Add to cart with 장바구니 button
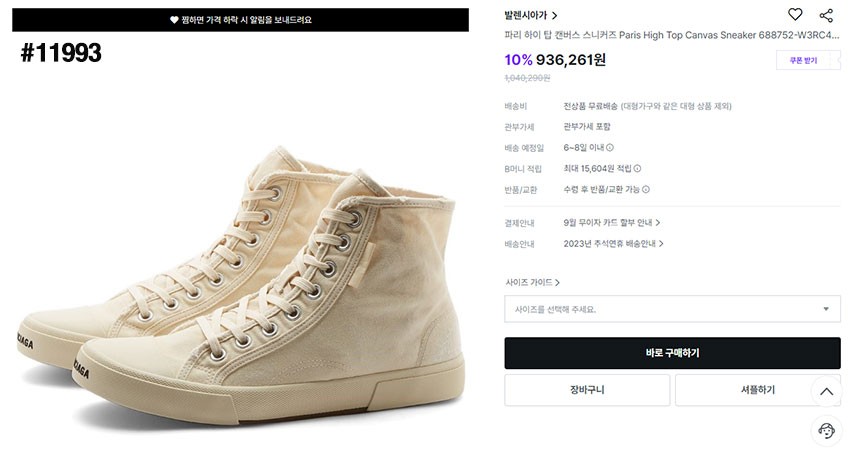This screenshot has height=460, width=860. point(587,390)
